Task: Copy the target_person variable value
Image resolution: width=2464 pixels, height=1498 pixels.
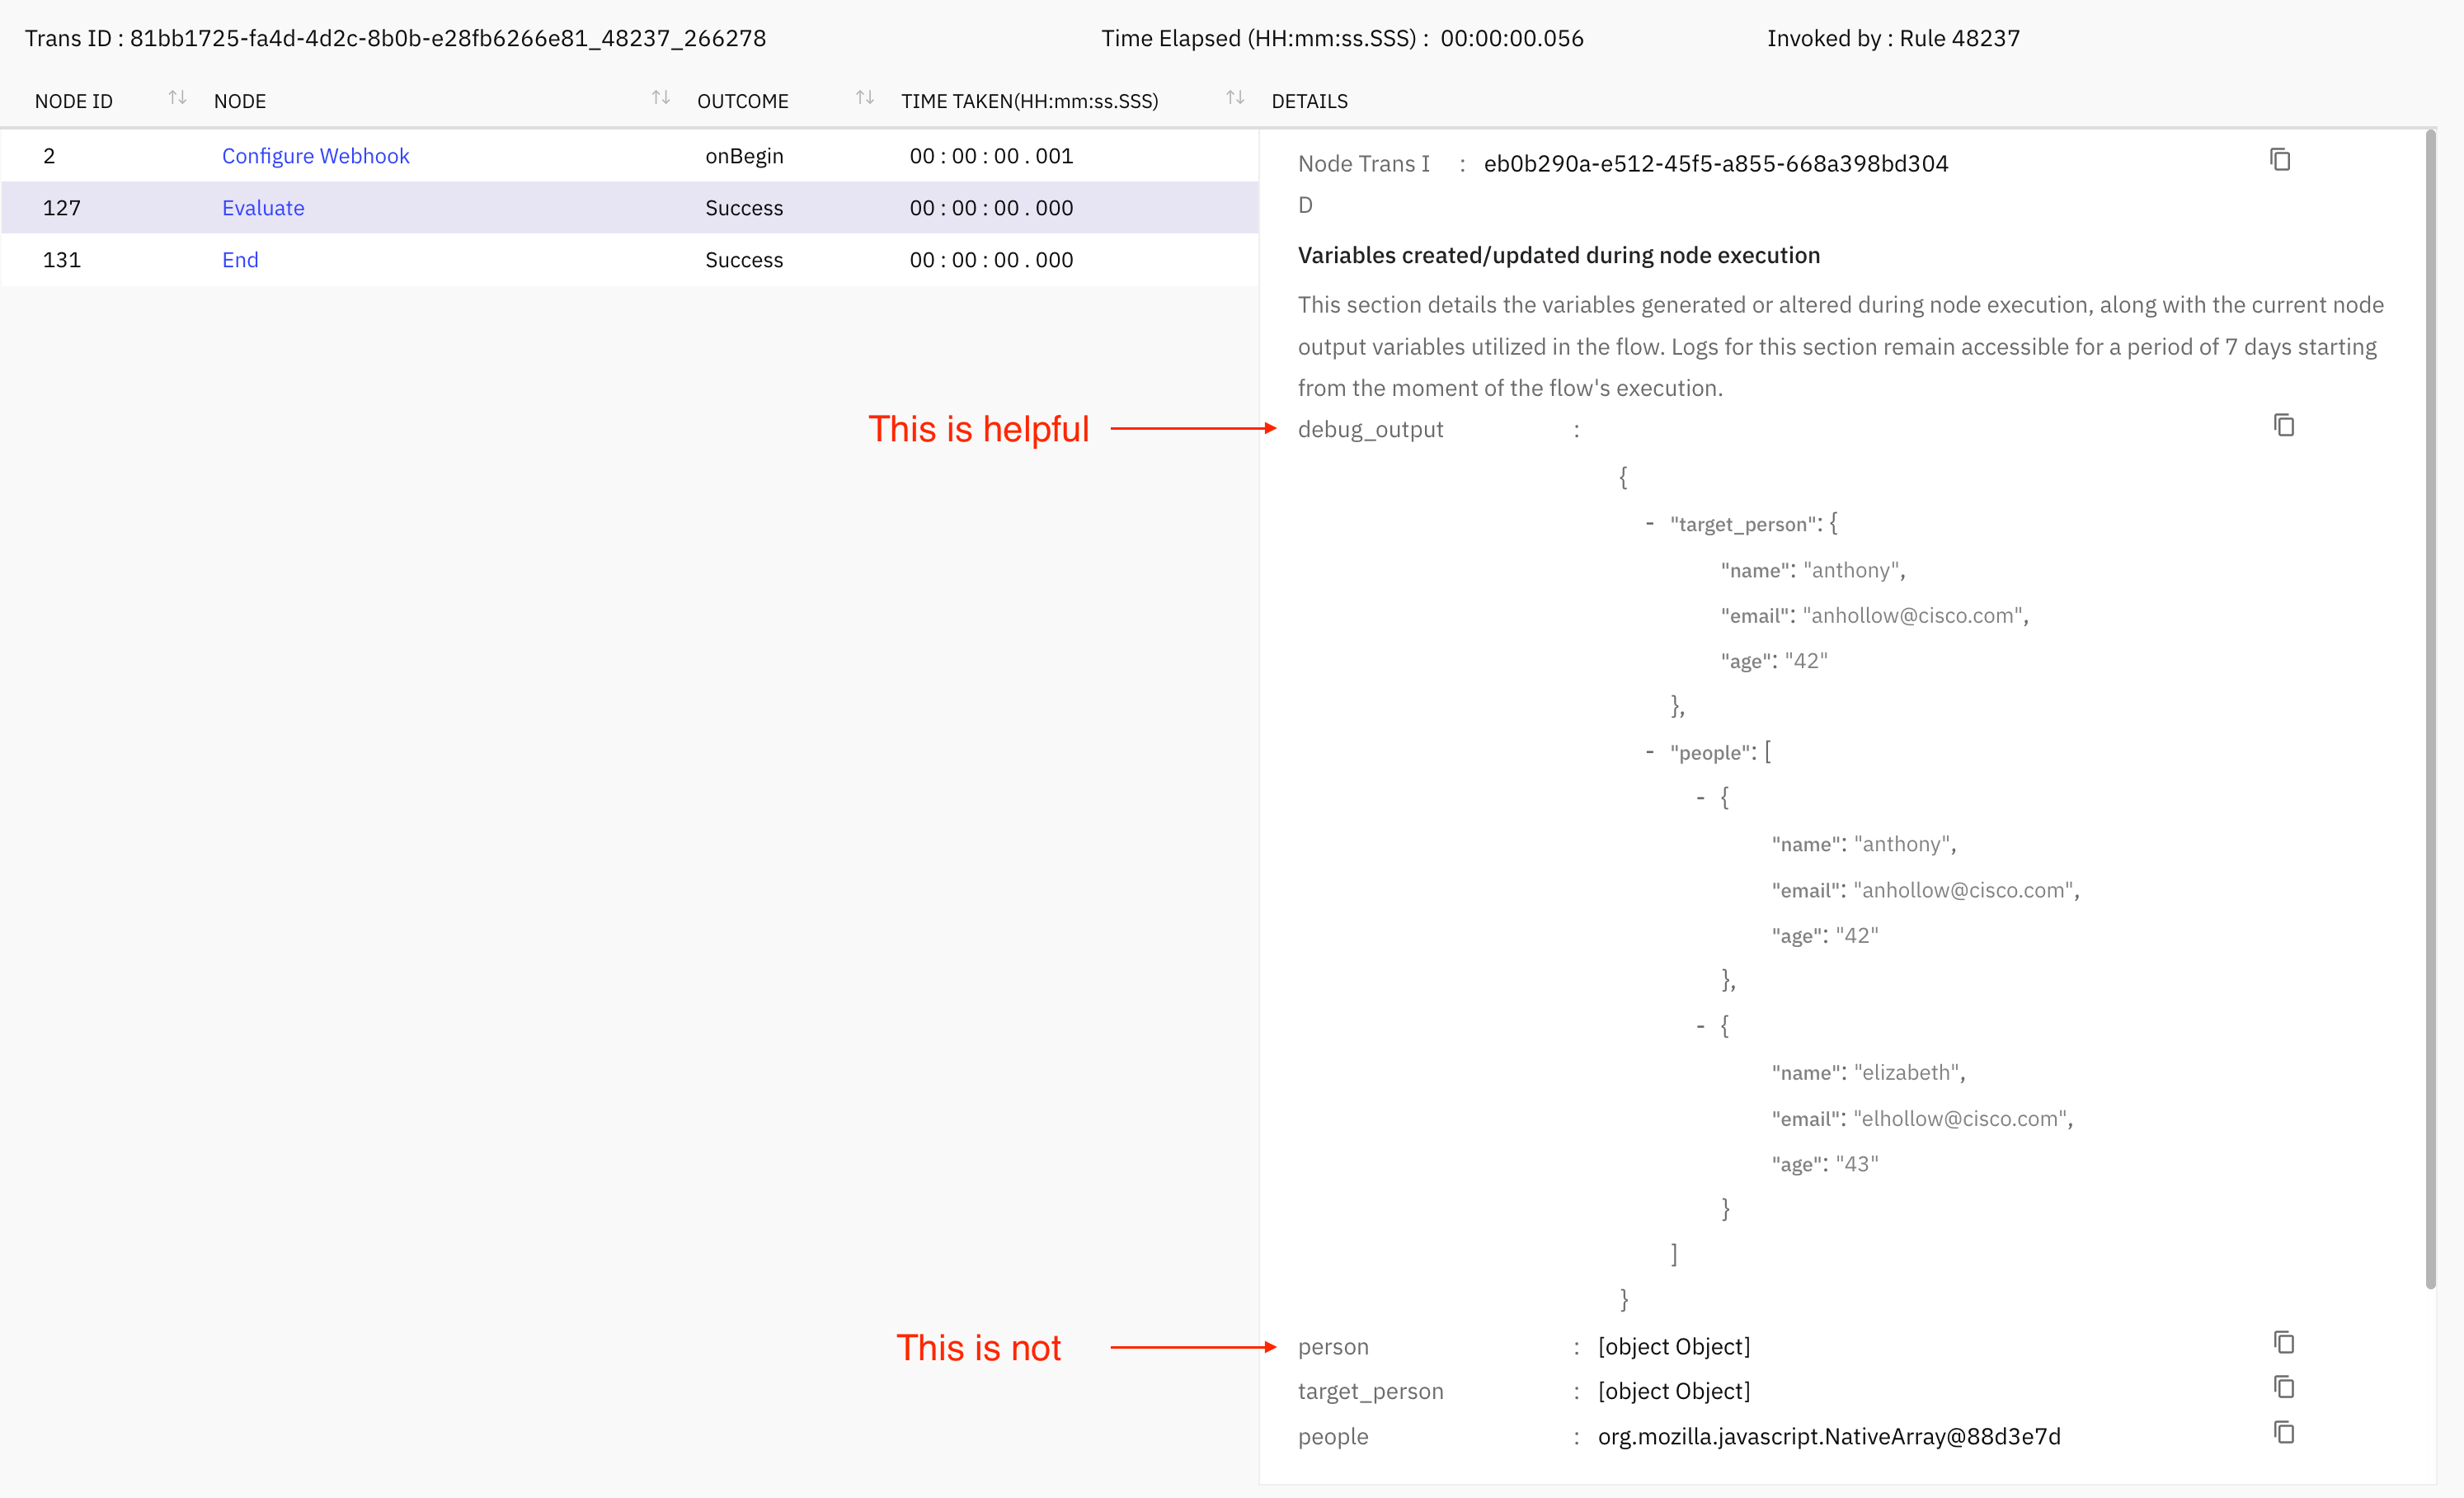Action: [2283, 1387]
